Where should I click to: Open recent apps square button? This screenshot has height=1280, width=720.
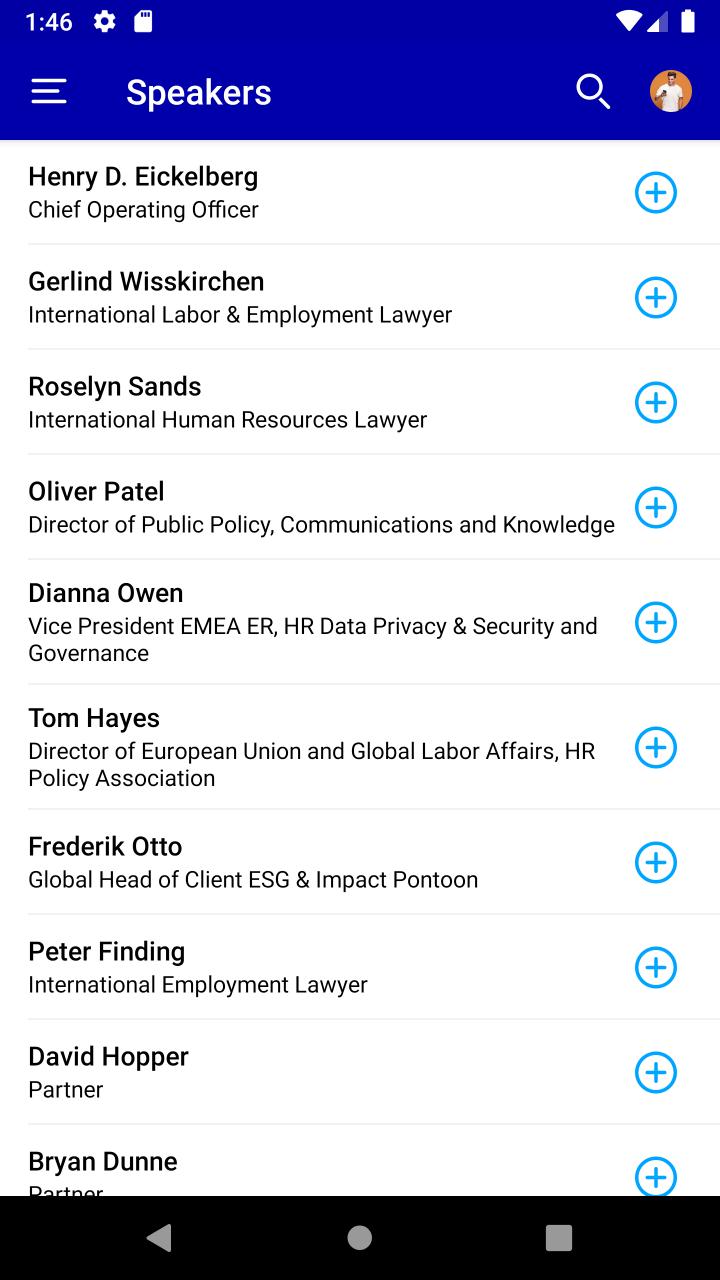tap(559, 1238)
